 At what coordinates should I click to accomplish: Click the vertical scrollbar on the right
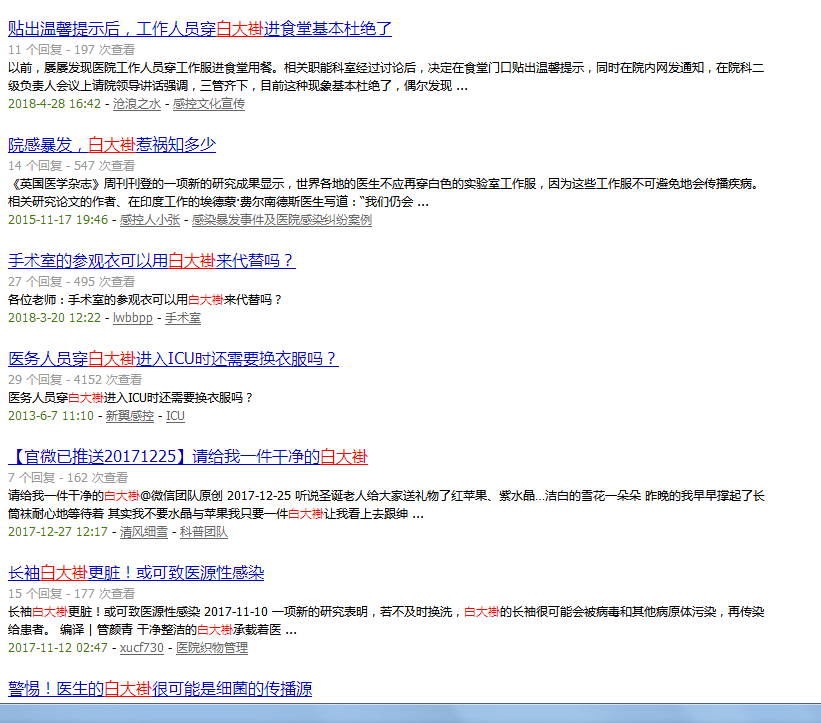click(814, 360)
